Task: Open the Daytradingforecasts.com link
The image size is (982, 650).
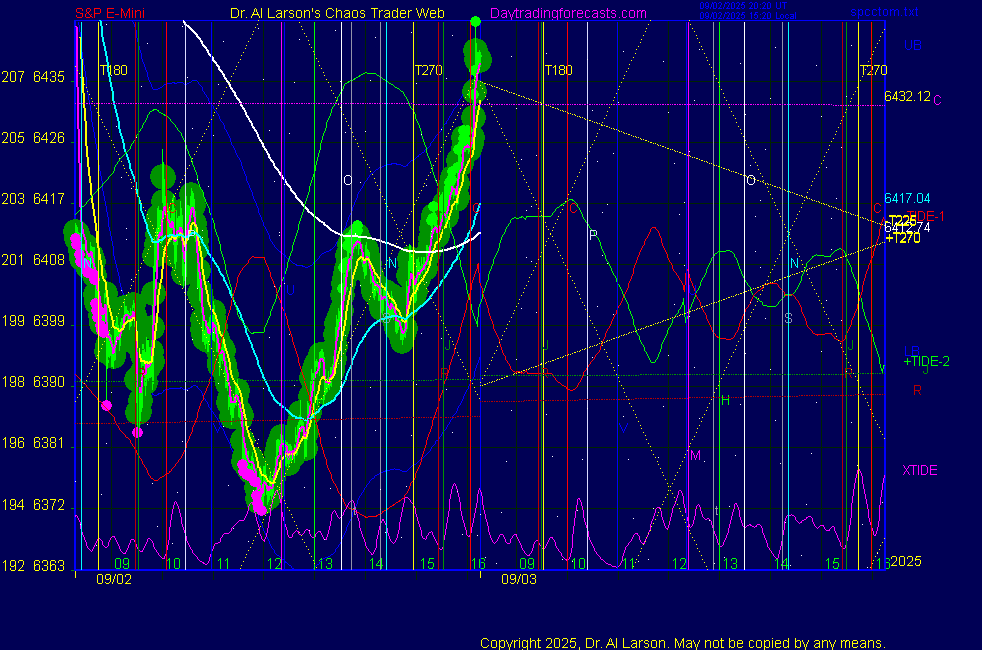Action: point(568,14)
